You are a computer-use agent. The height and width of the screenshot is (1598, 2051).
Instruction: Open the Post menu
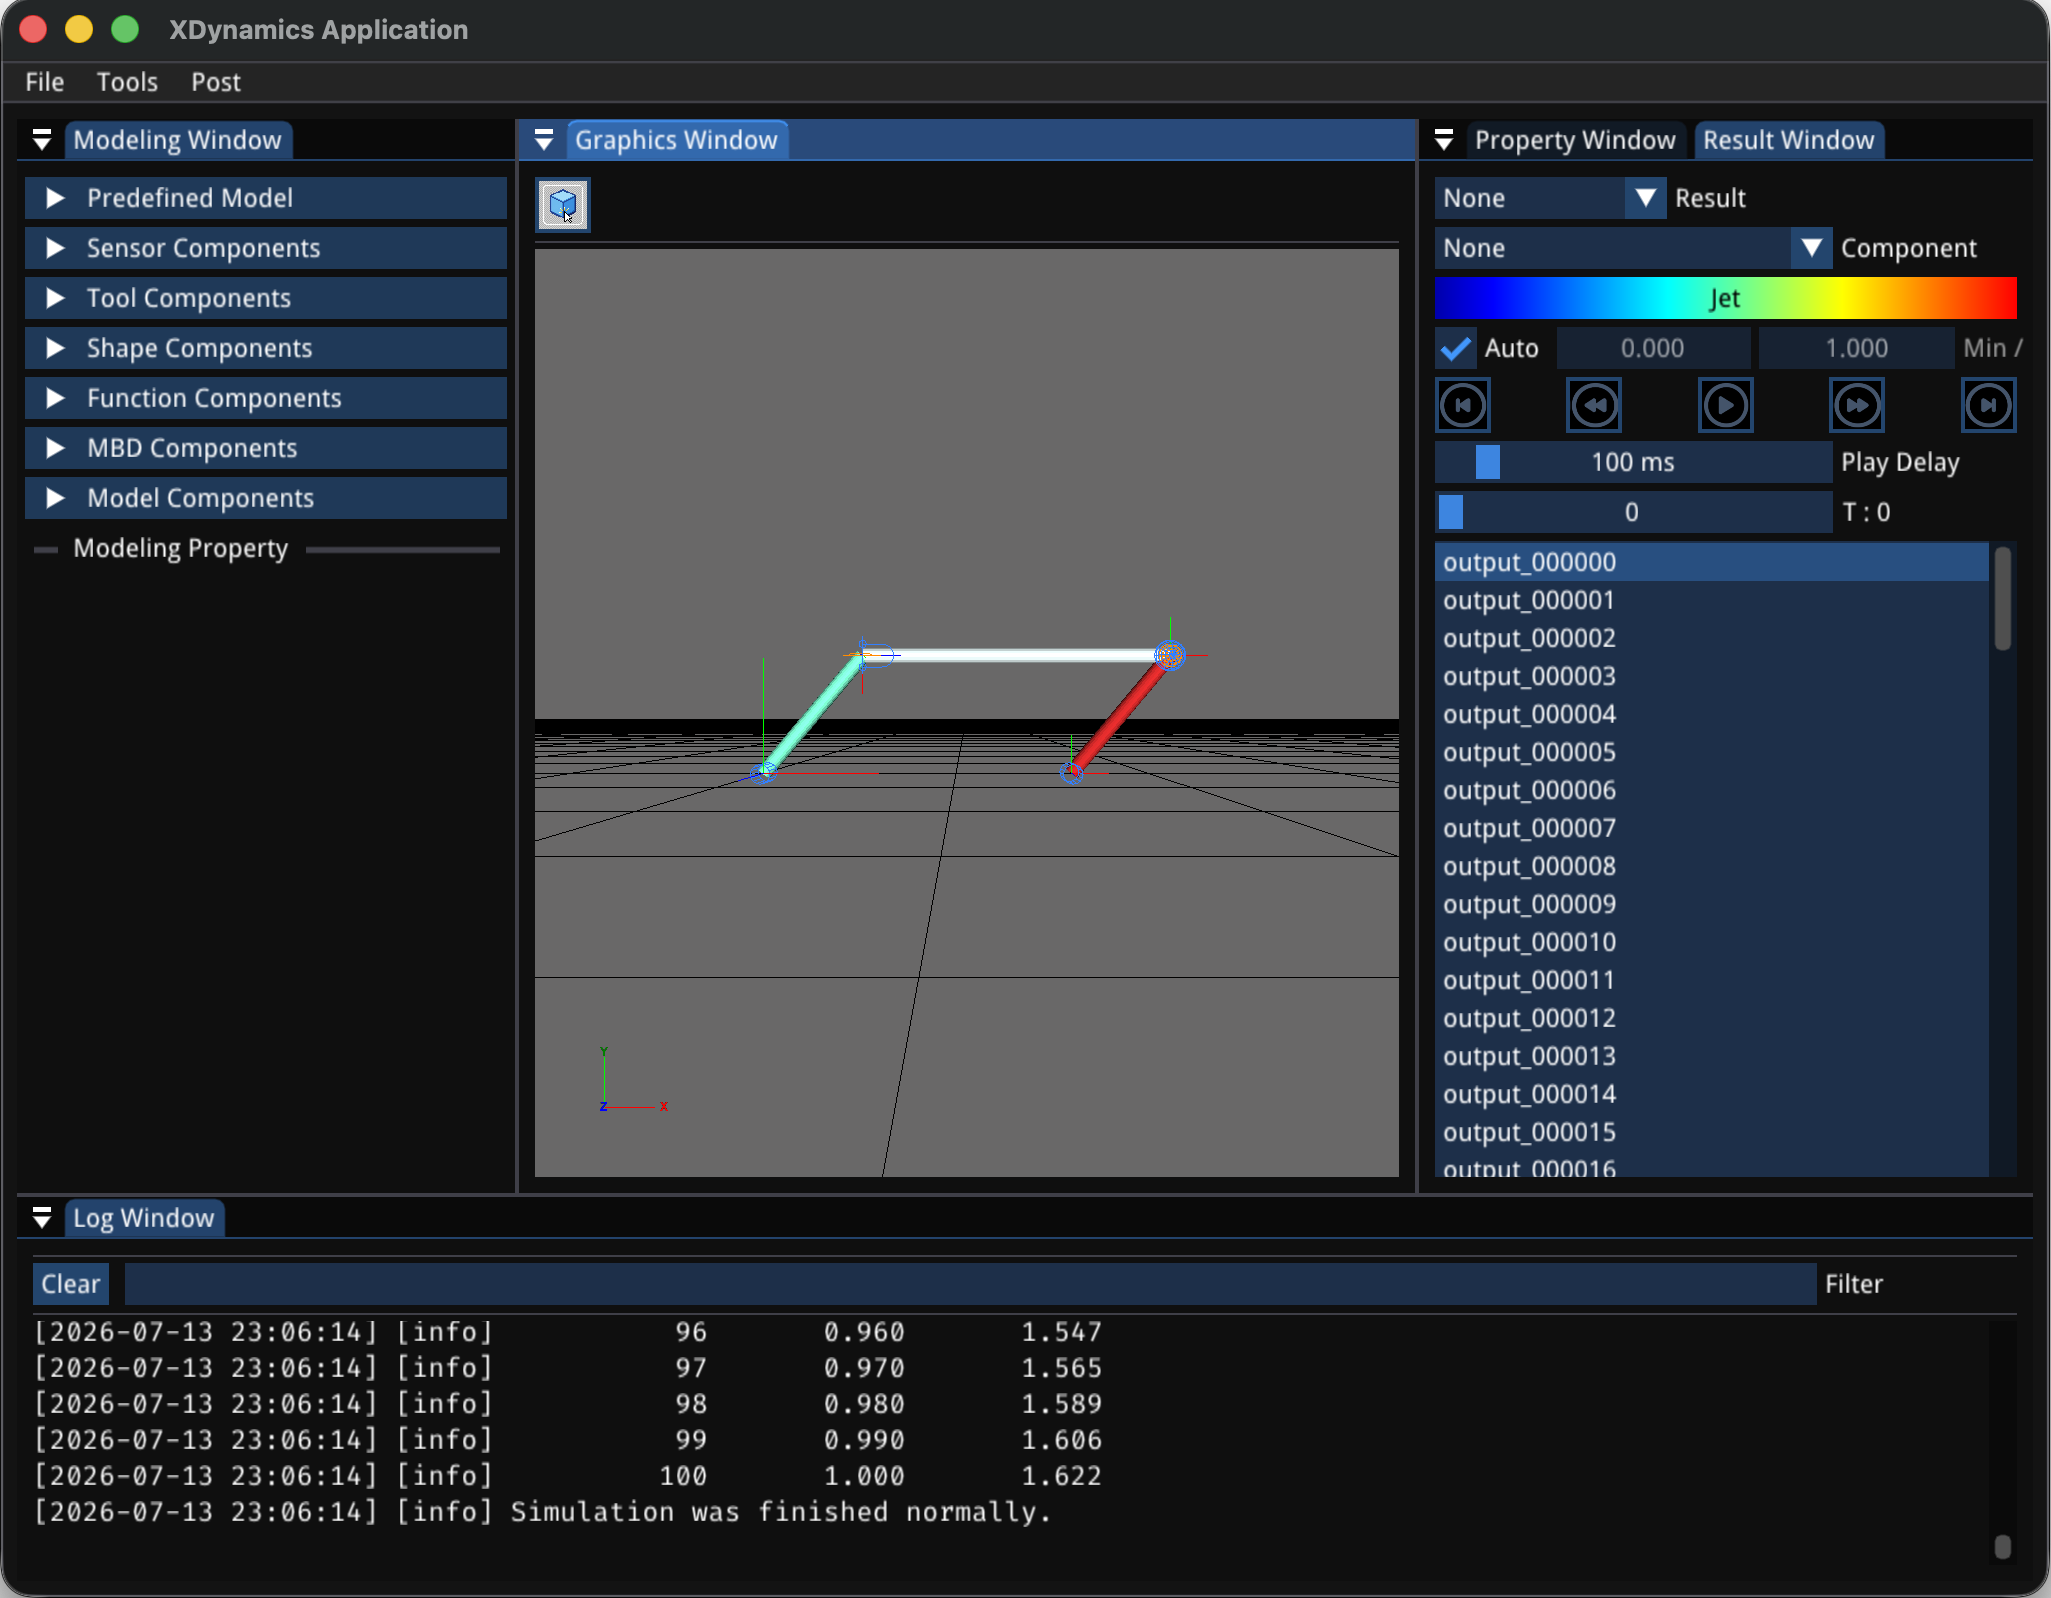[216, 82]
